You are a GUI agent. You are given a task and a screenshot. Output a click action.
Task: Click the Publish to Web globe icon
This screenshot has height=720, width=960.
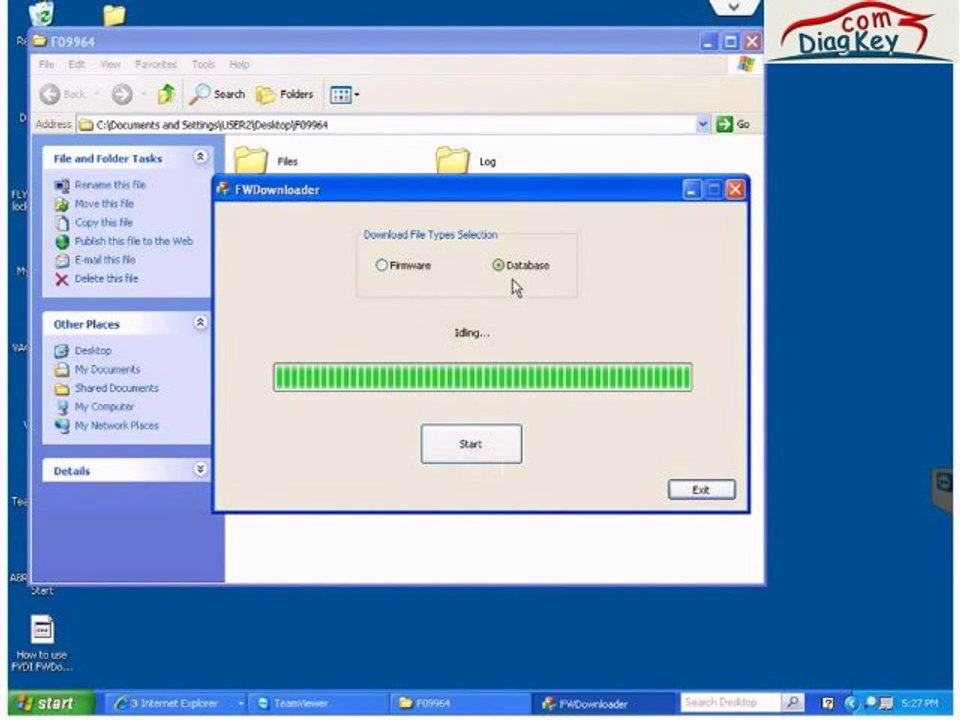pyautogui.click(x=62, y=242)
